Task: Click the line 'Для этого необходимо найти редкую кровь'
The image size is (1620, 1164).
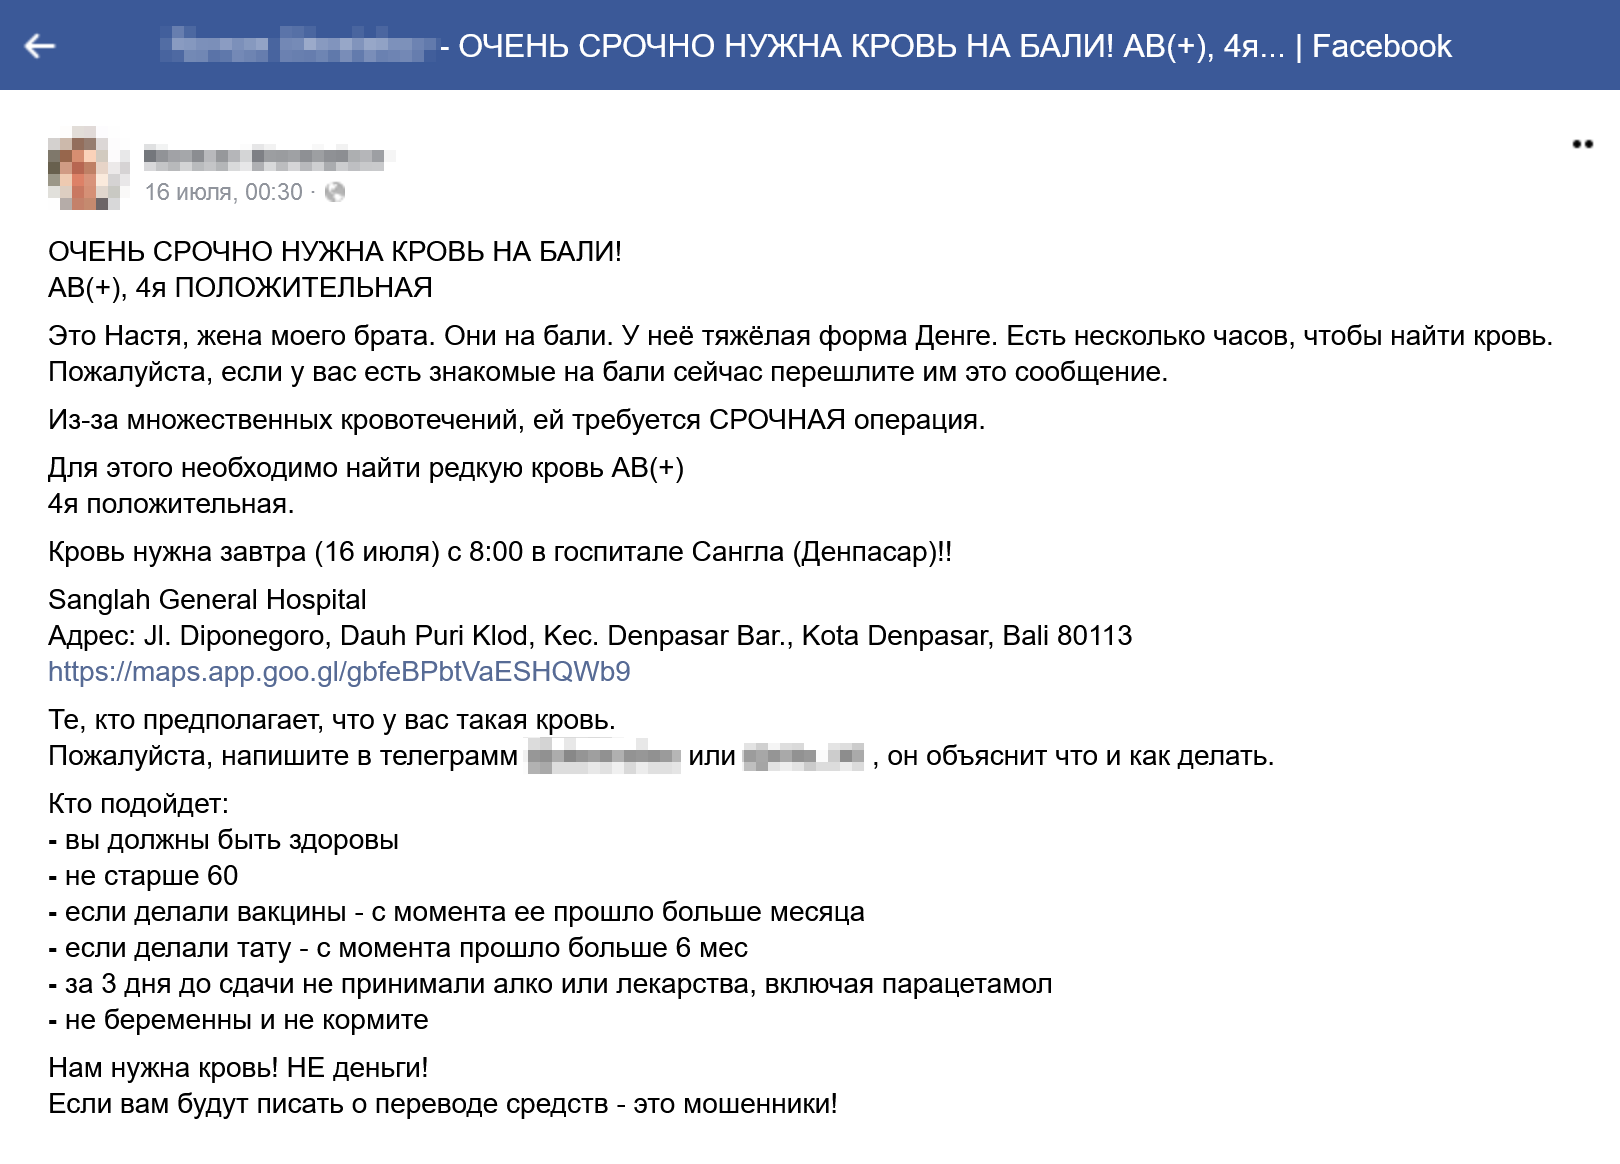Action: click(366, 468)
